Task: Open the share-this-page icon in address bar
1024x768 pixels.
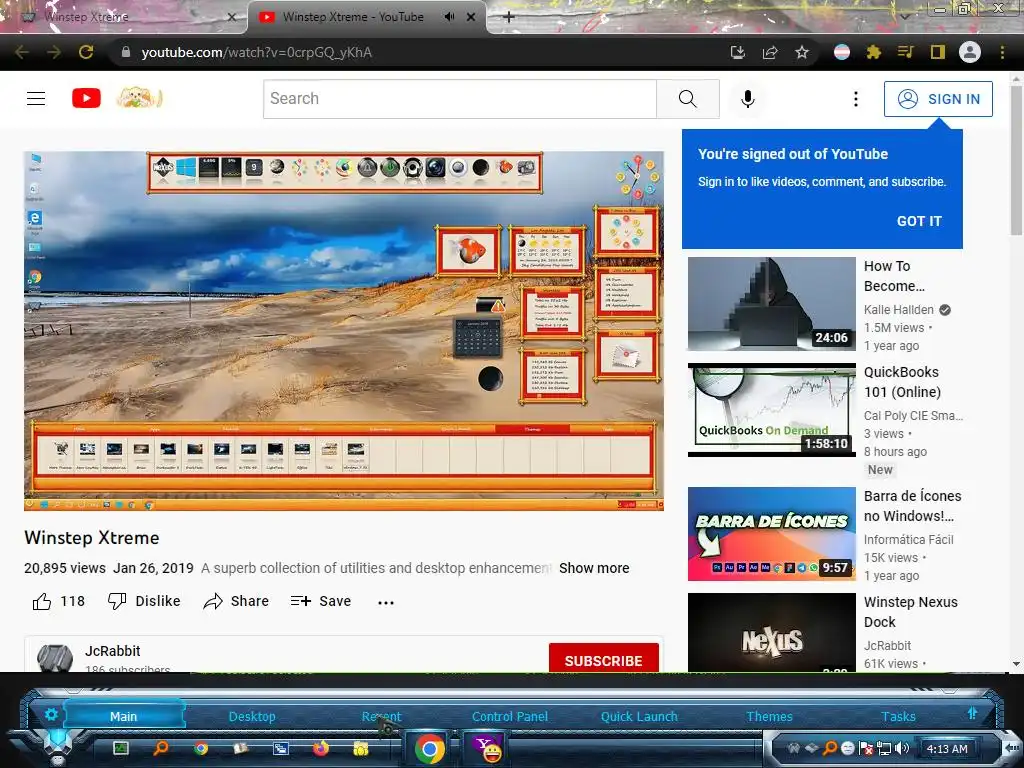Action: 770,52
